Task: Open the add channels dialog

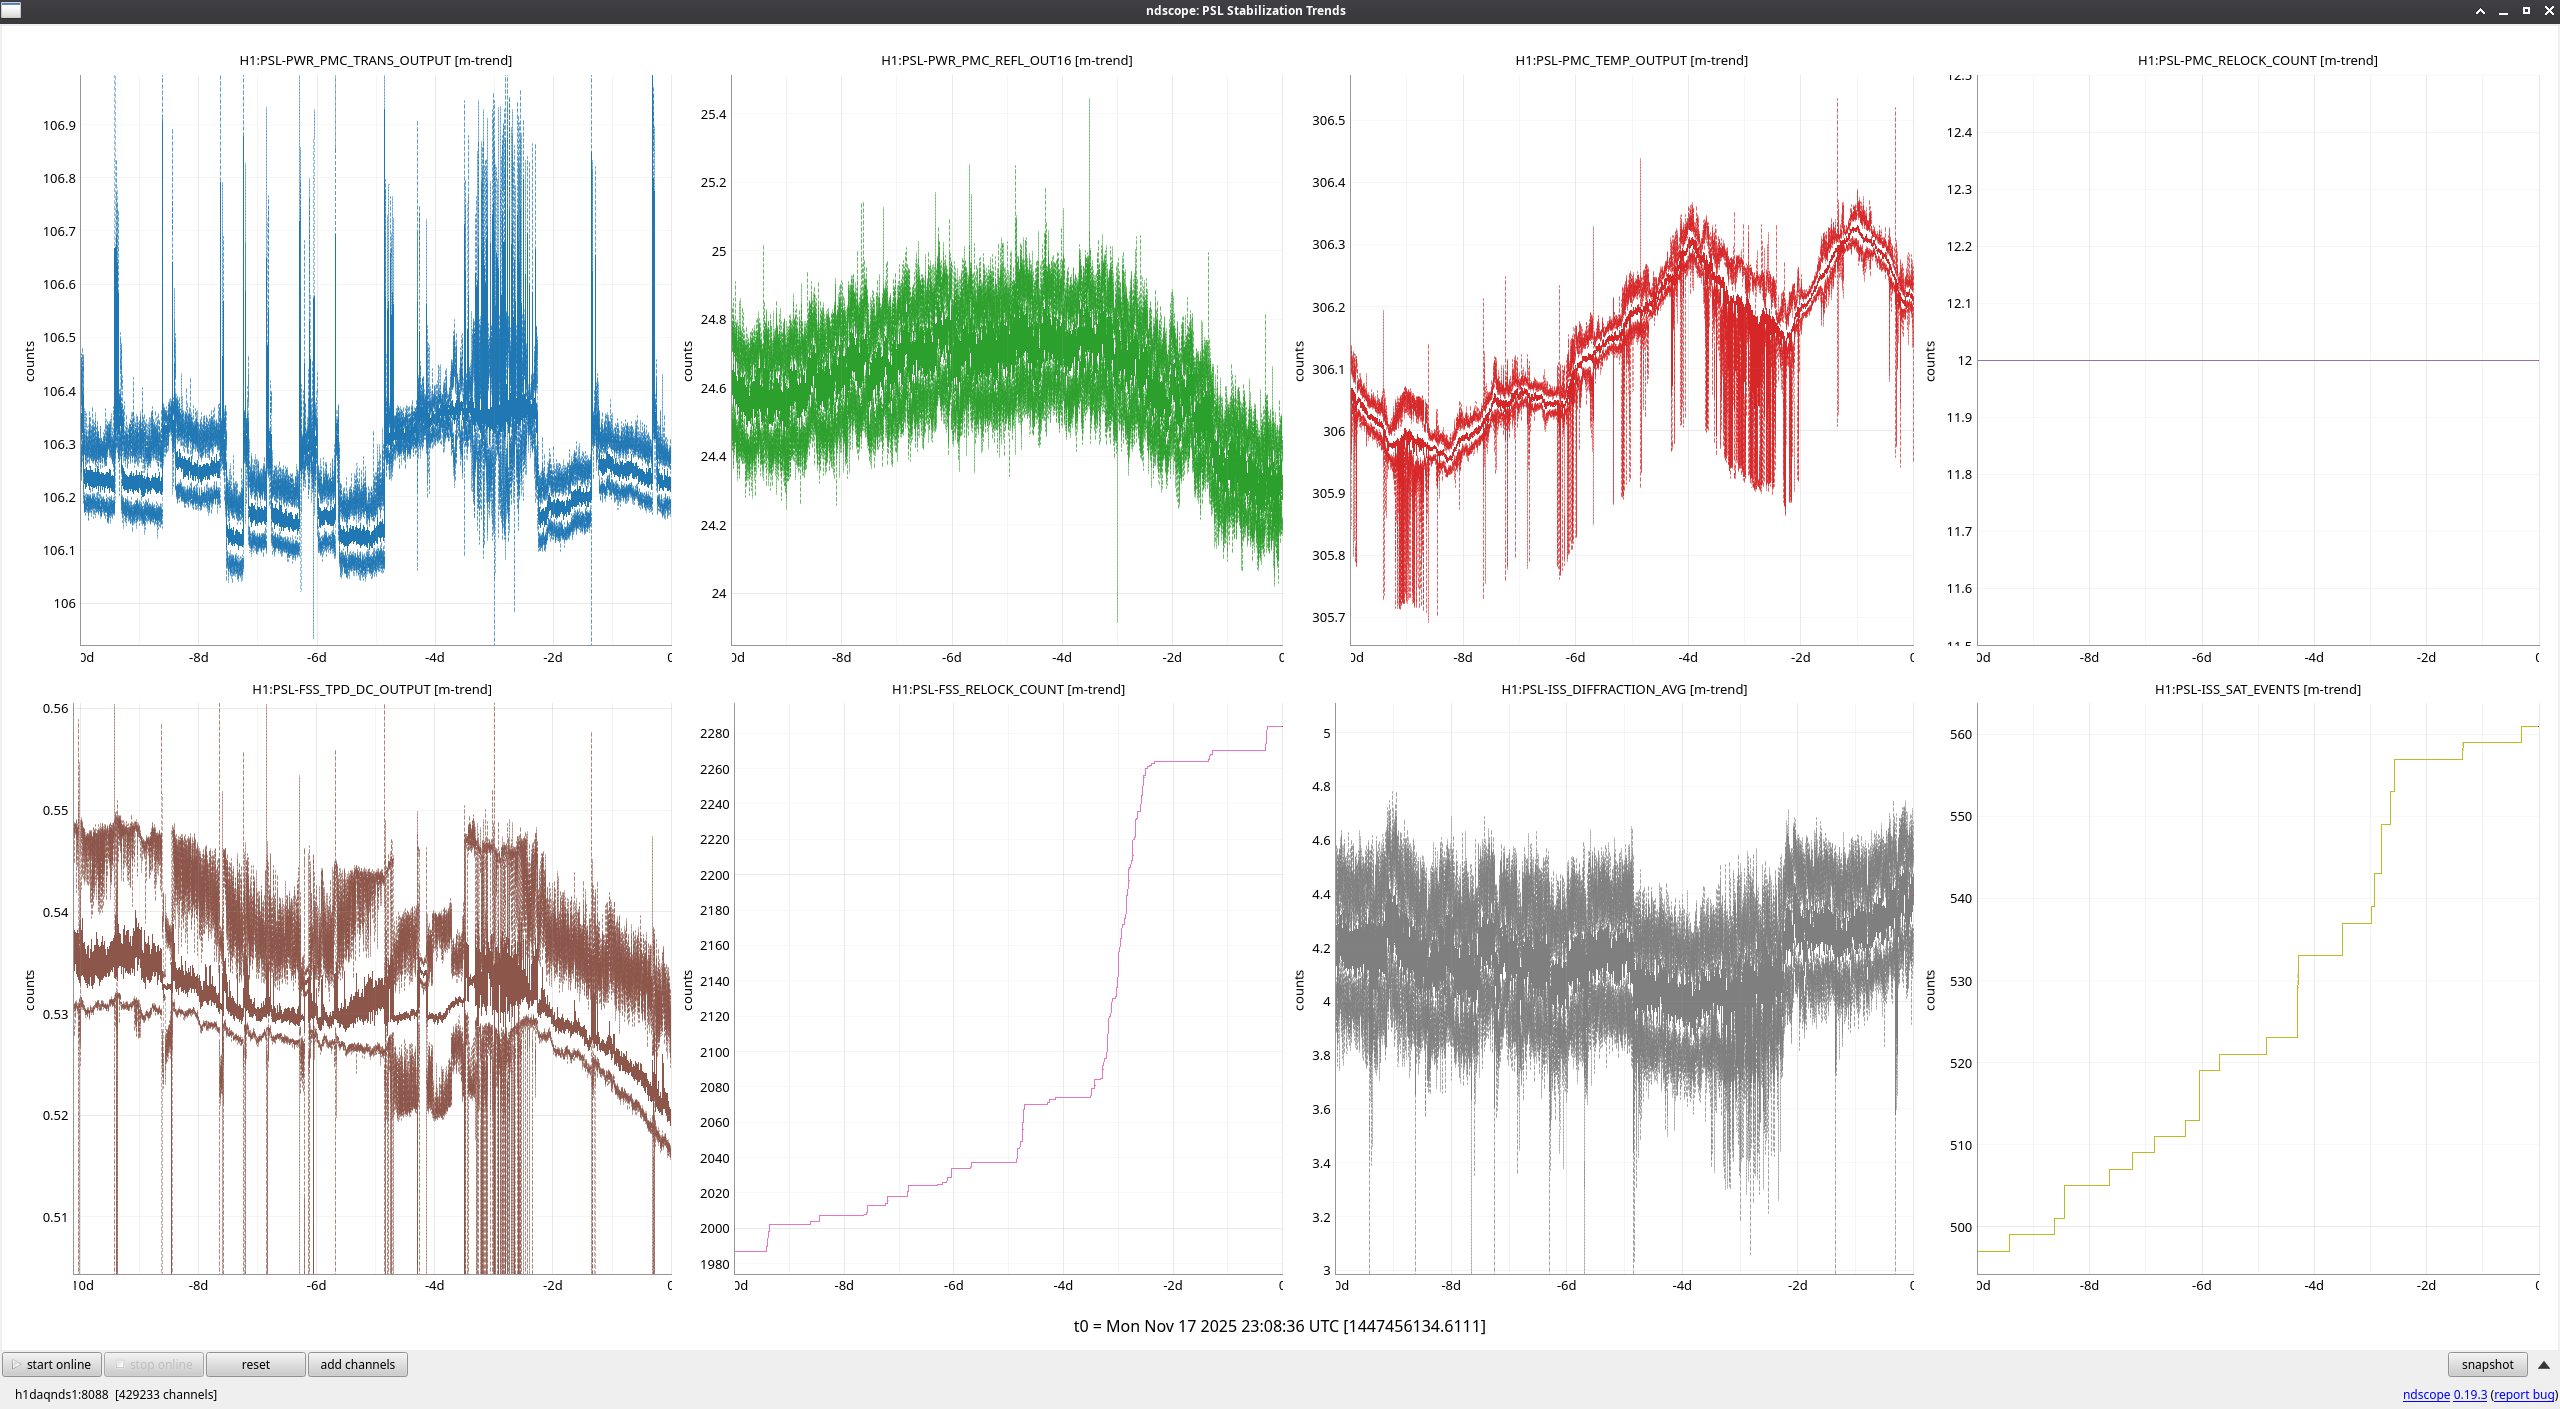Action: [x=357, y=1364]
